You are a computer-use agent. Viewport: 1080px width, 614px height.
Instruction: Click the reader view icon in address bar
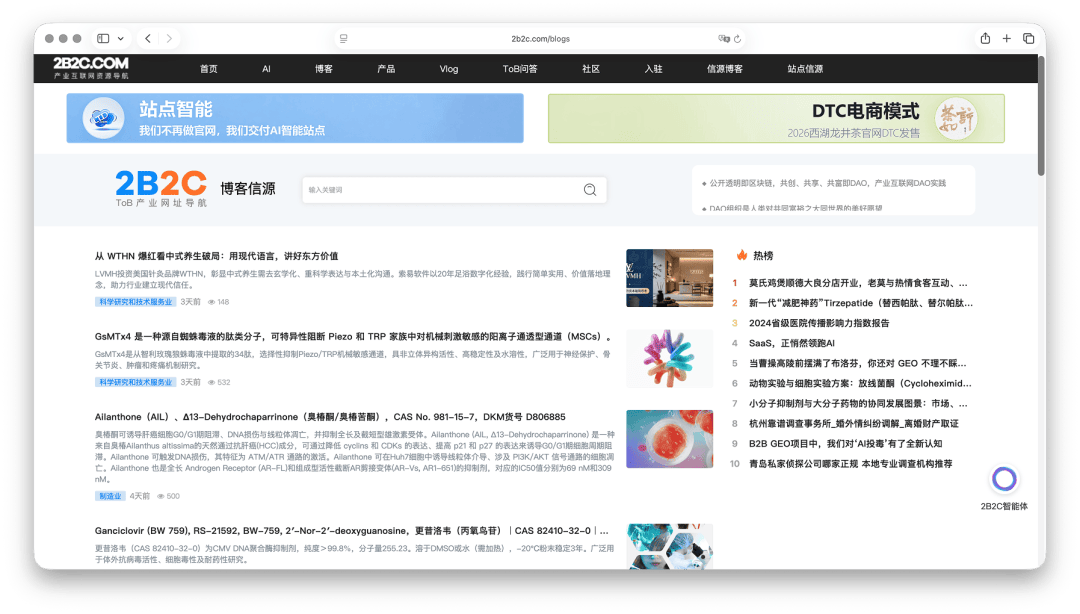pos(344,39)
